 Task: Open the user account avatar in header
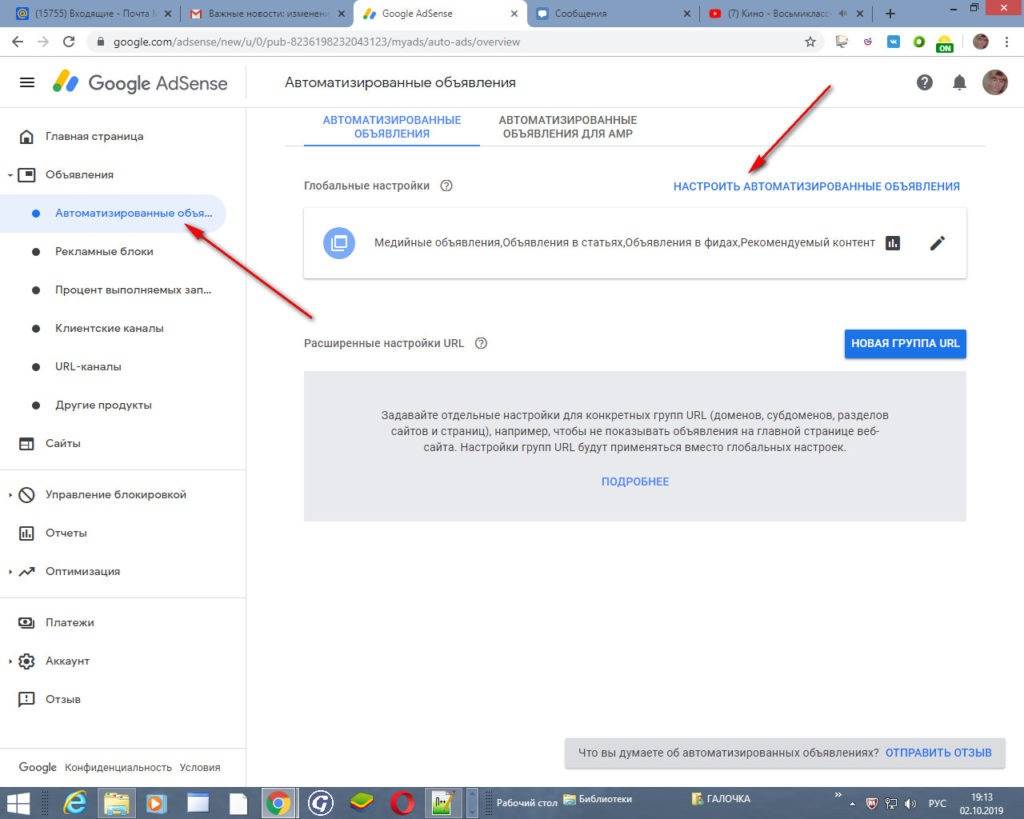(x=994, y=83)
